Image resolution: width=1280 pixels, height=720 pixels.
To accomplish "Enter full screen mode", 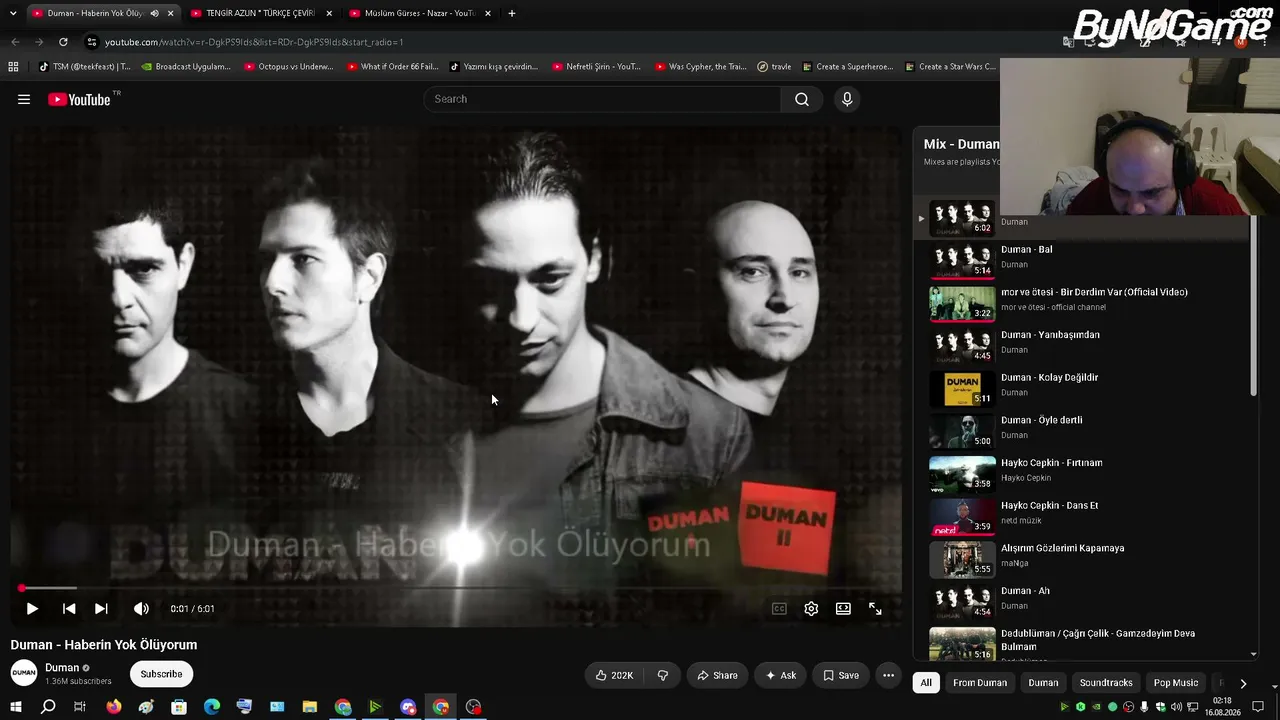I will coord(875,608).
